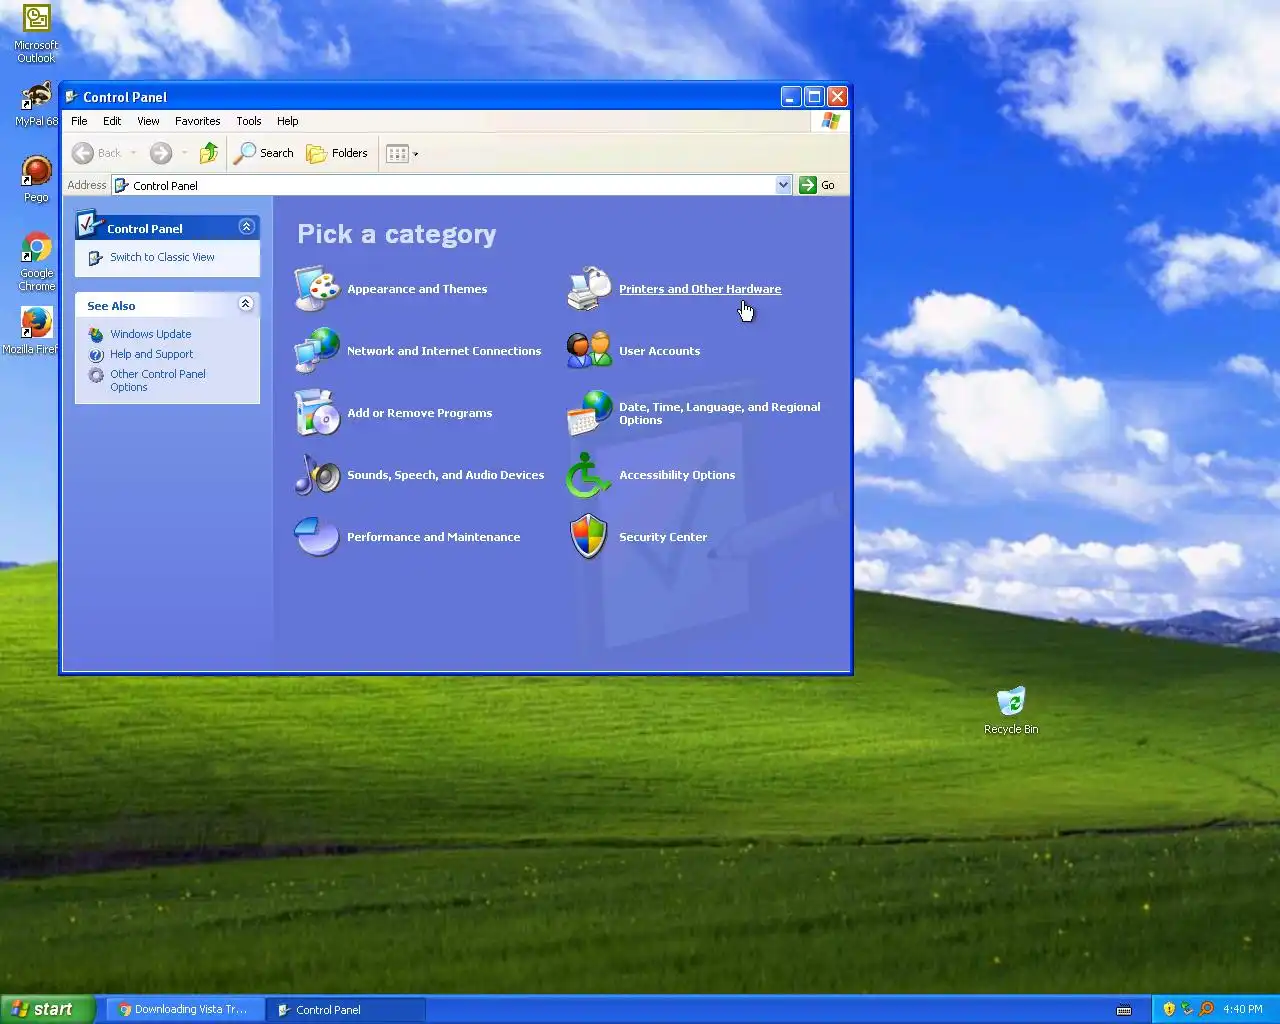The height and width of the screenshot is (1024, 1280).
Task: Click Add or Remove Programs text link
Action: pyautogui.click(x=419, y=413)
